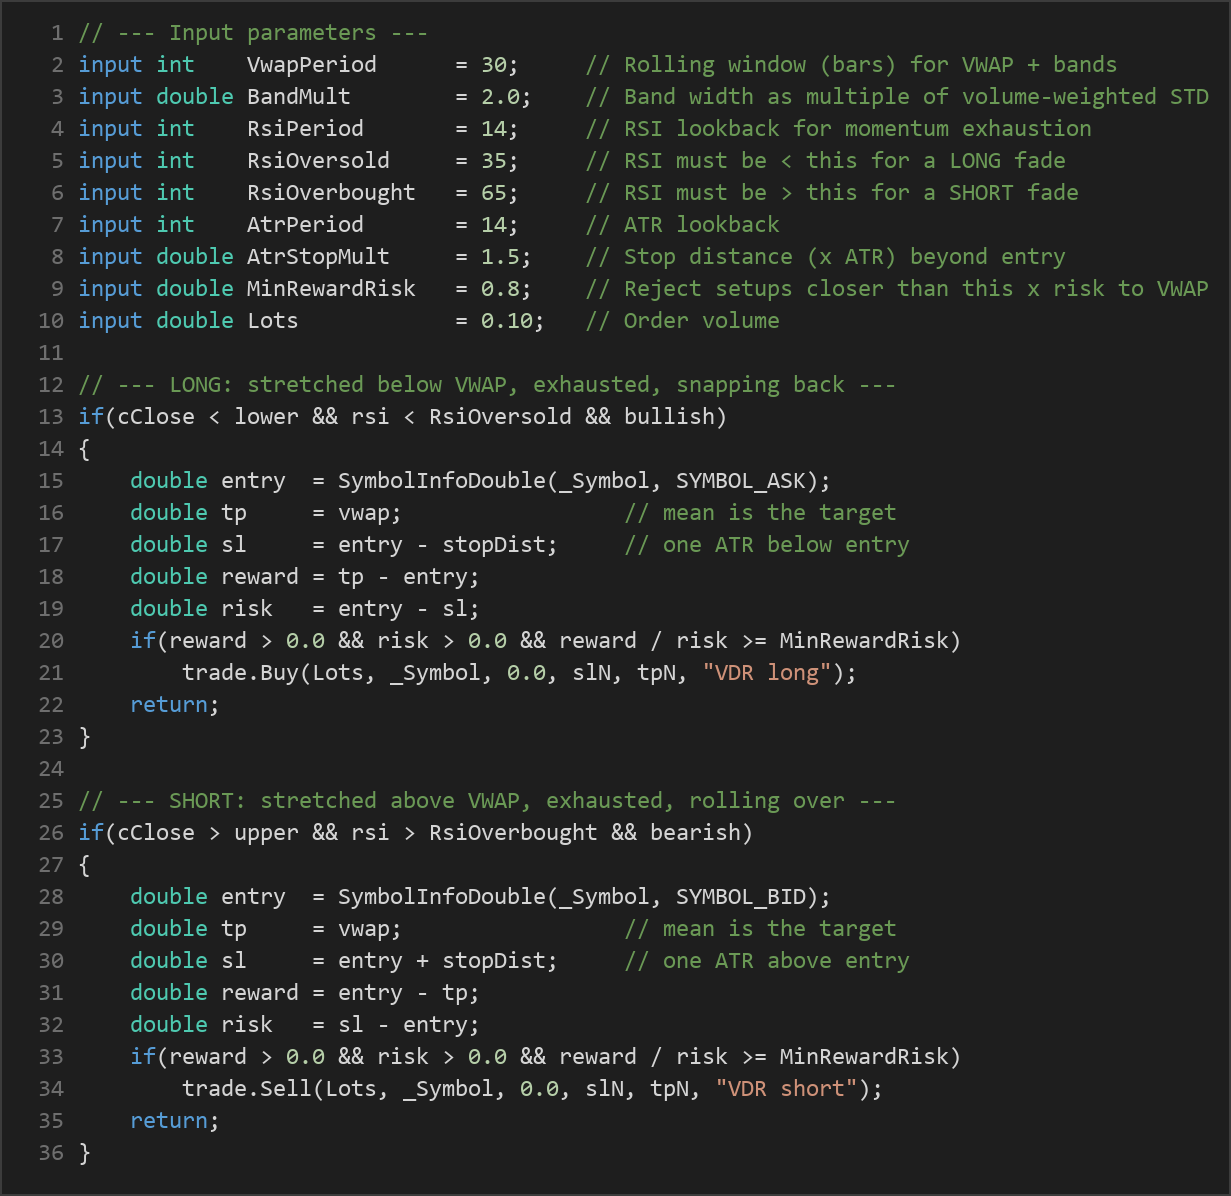Click the value 0.10 on line 10
Image resolution: width=1231 pixels, height=1196 pixels.
point(507,321)
